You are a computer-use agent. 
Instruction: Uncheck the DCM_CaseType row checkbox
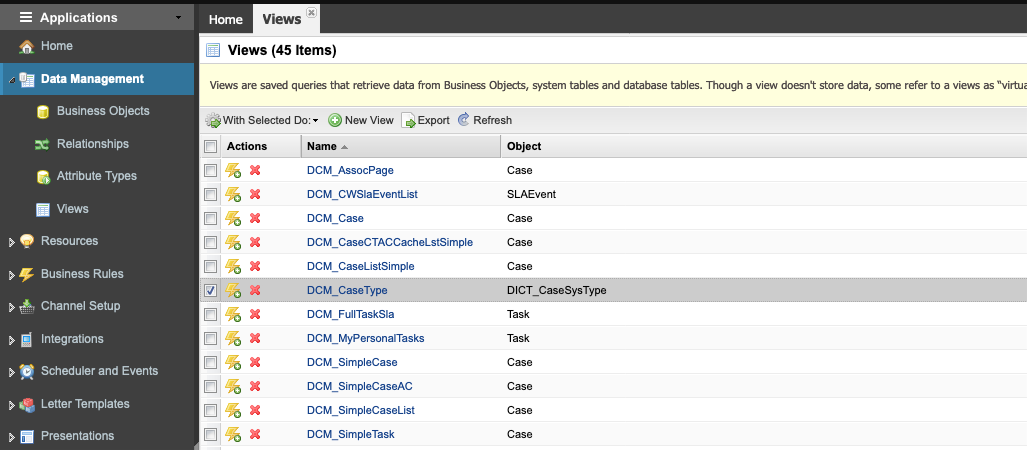[210, 290]
